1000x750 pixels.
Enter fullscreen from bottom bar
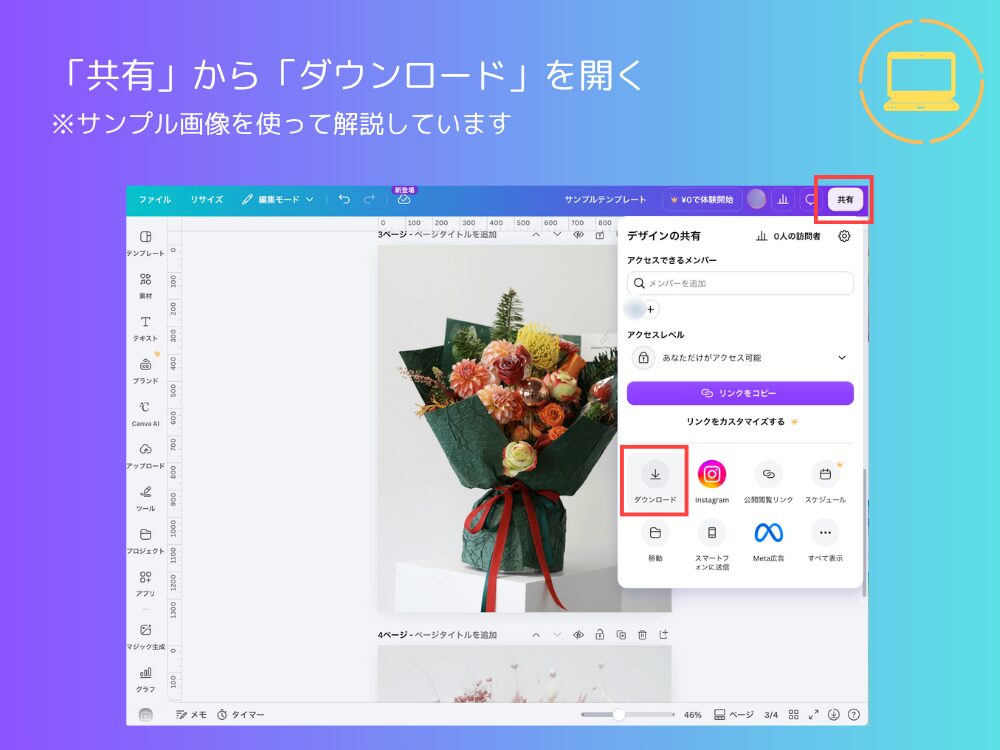pos(813,715)
